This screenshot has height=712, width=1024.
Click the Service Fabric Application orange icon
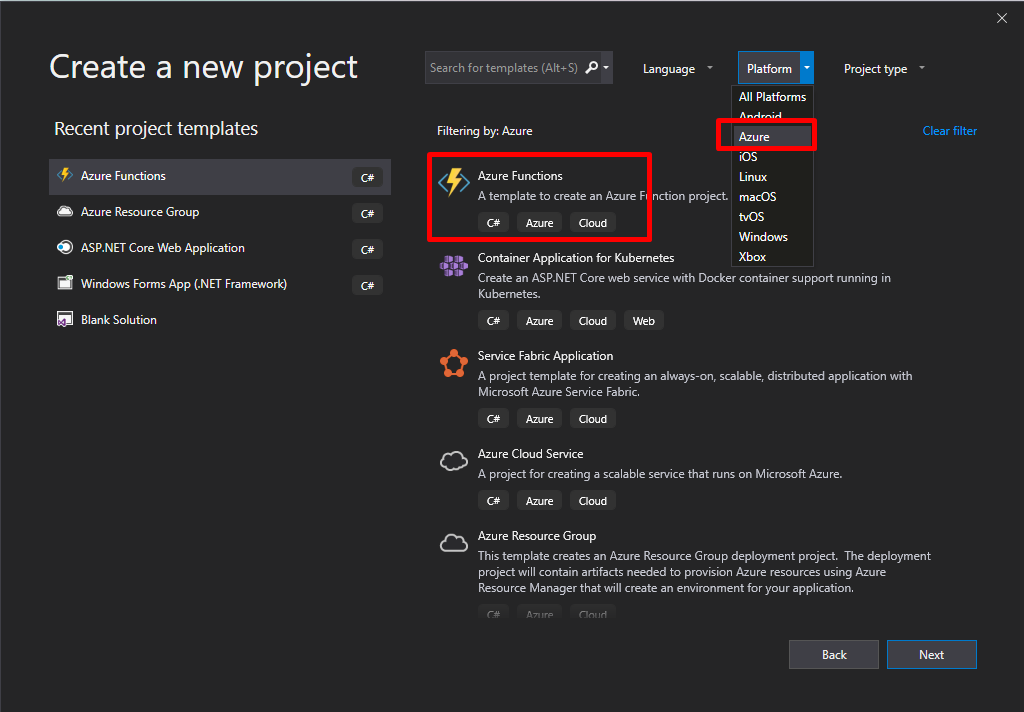click(x=454, y=363)
